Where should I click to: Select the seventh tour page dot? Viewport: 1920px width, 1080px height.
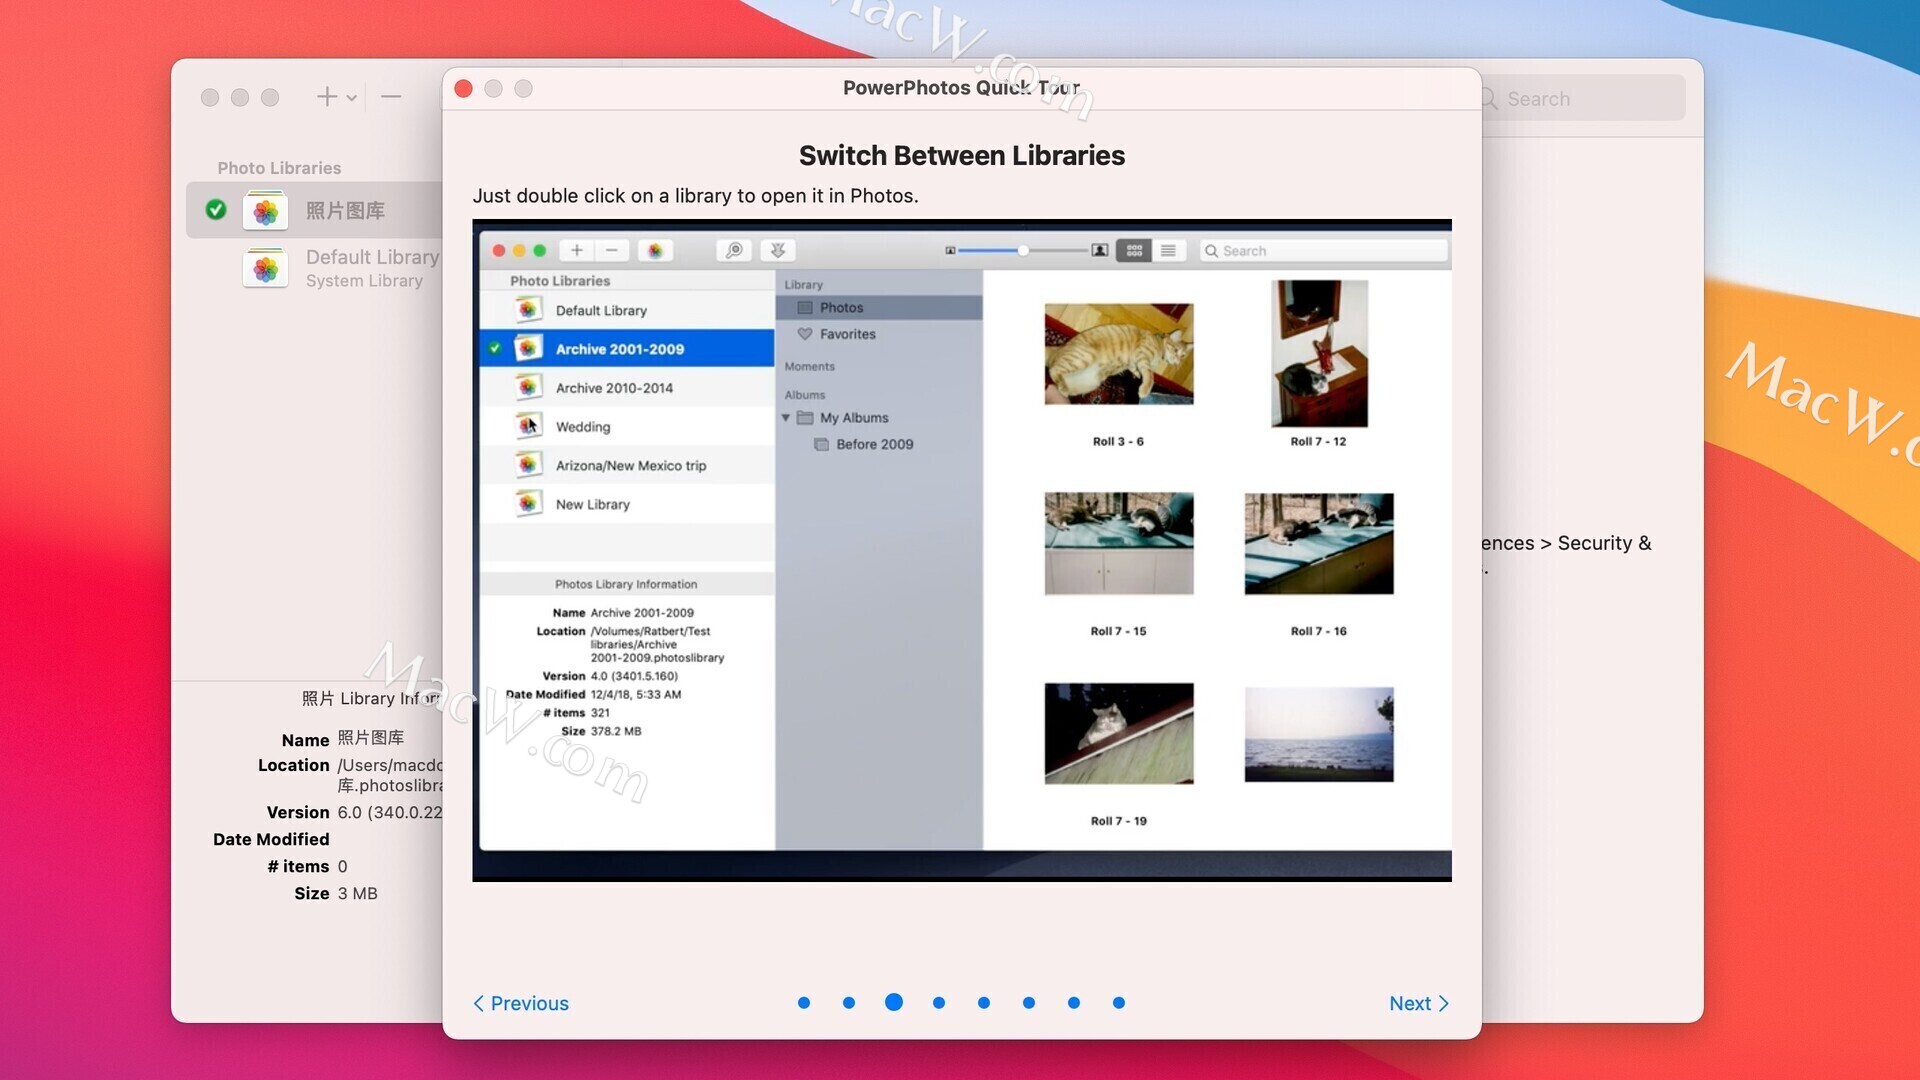click(x=1074, y=1003)
